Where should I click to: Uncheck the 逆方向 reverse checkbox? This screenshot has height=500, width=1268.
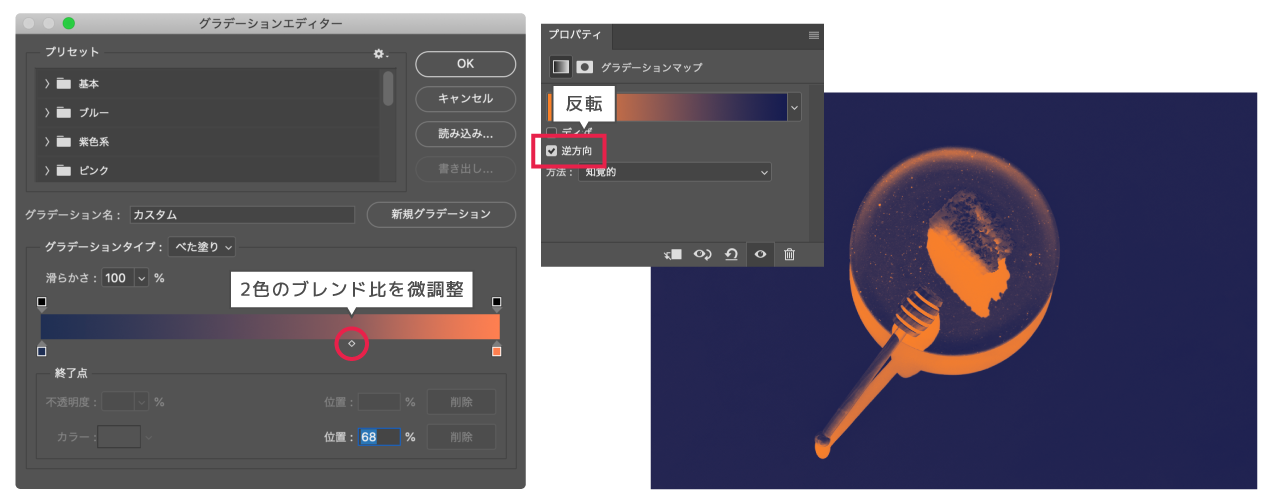552,151
